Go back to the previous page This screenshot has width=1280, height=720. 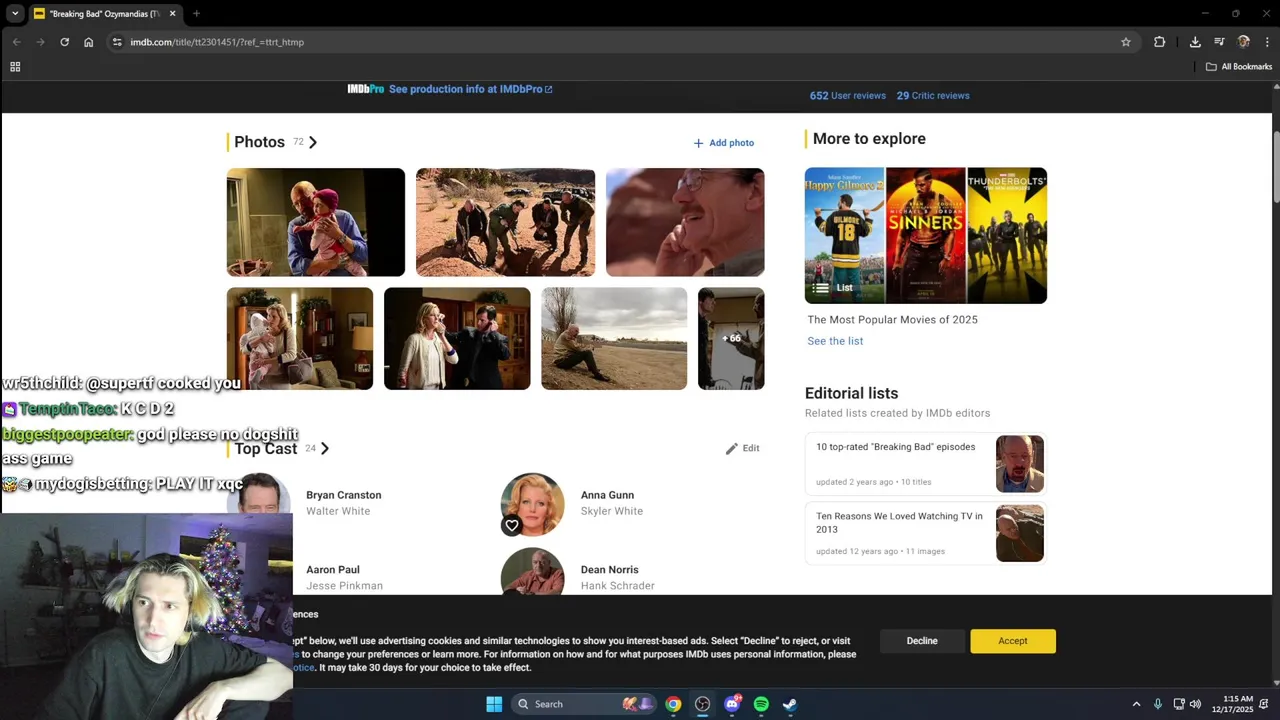16,42
